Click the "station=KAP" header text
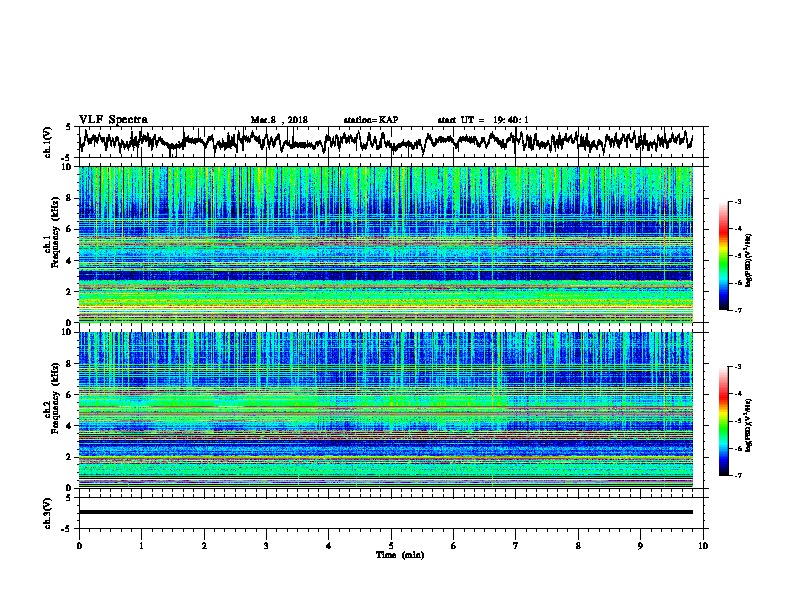 point(371,120)
